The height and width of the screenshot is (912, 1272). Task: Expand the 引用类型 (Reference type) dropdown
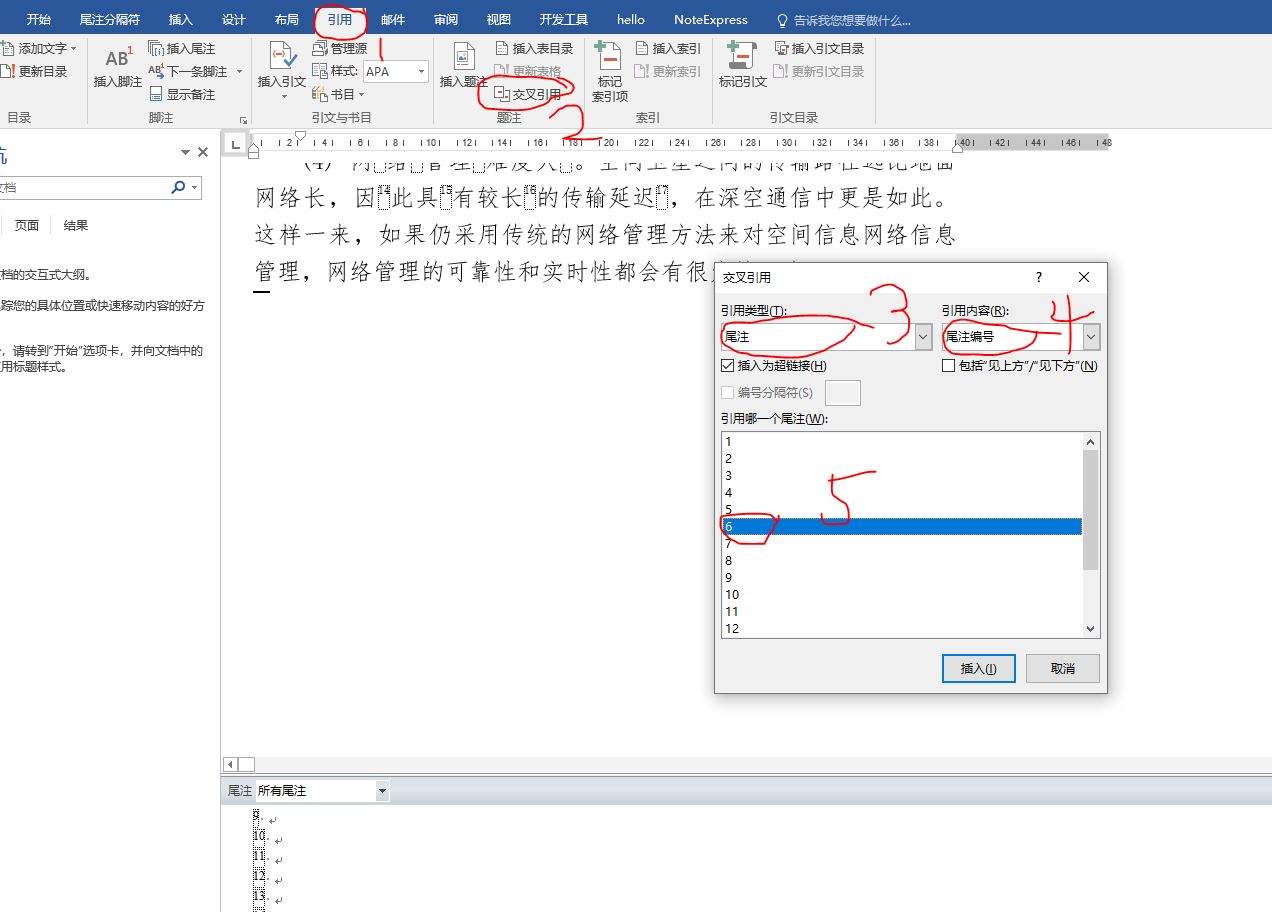pos(923,337)
